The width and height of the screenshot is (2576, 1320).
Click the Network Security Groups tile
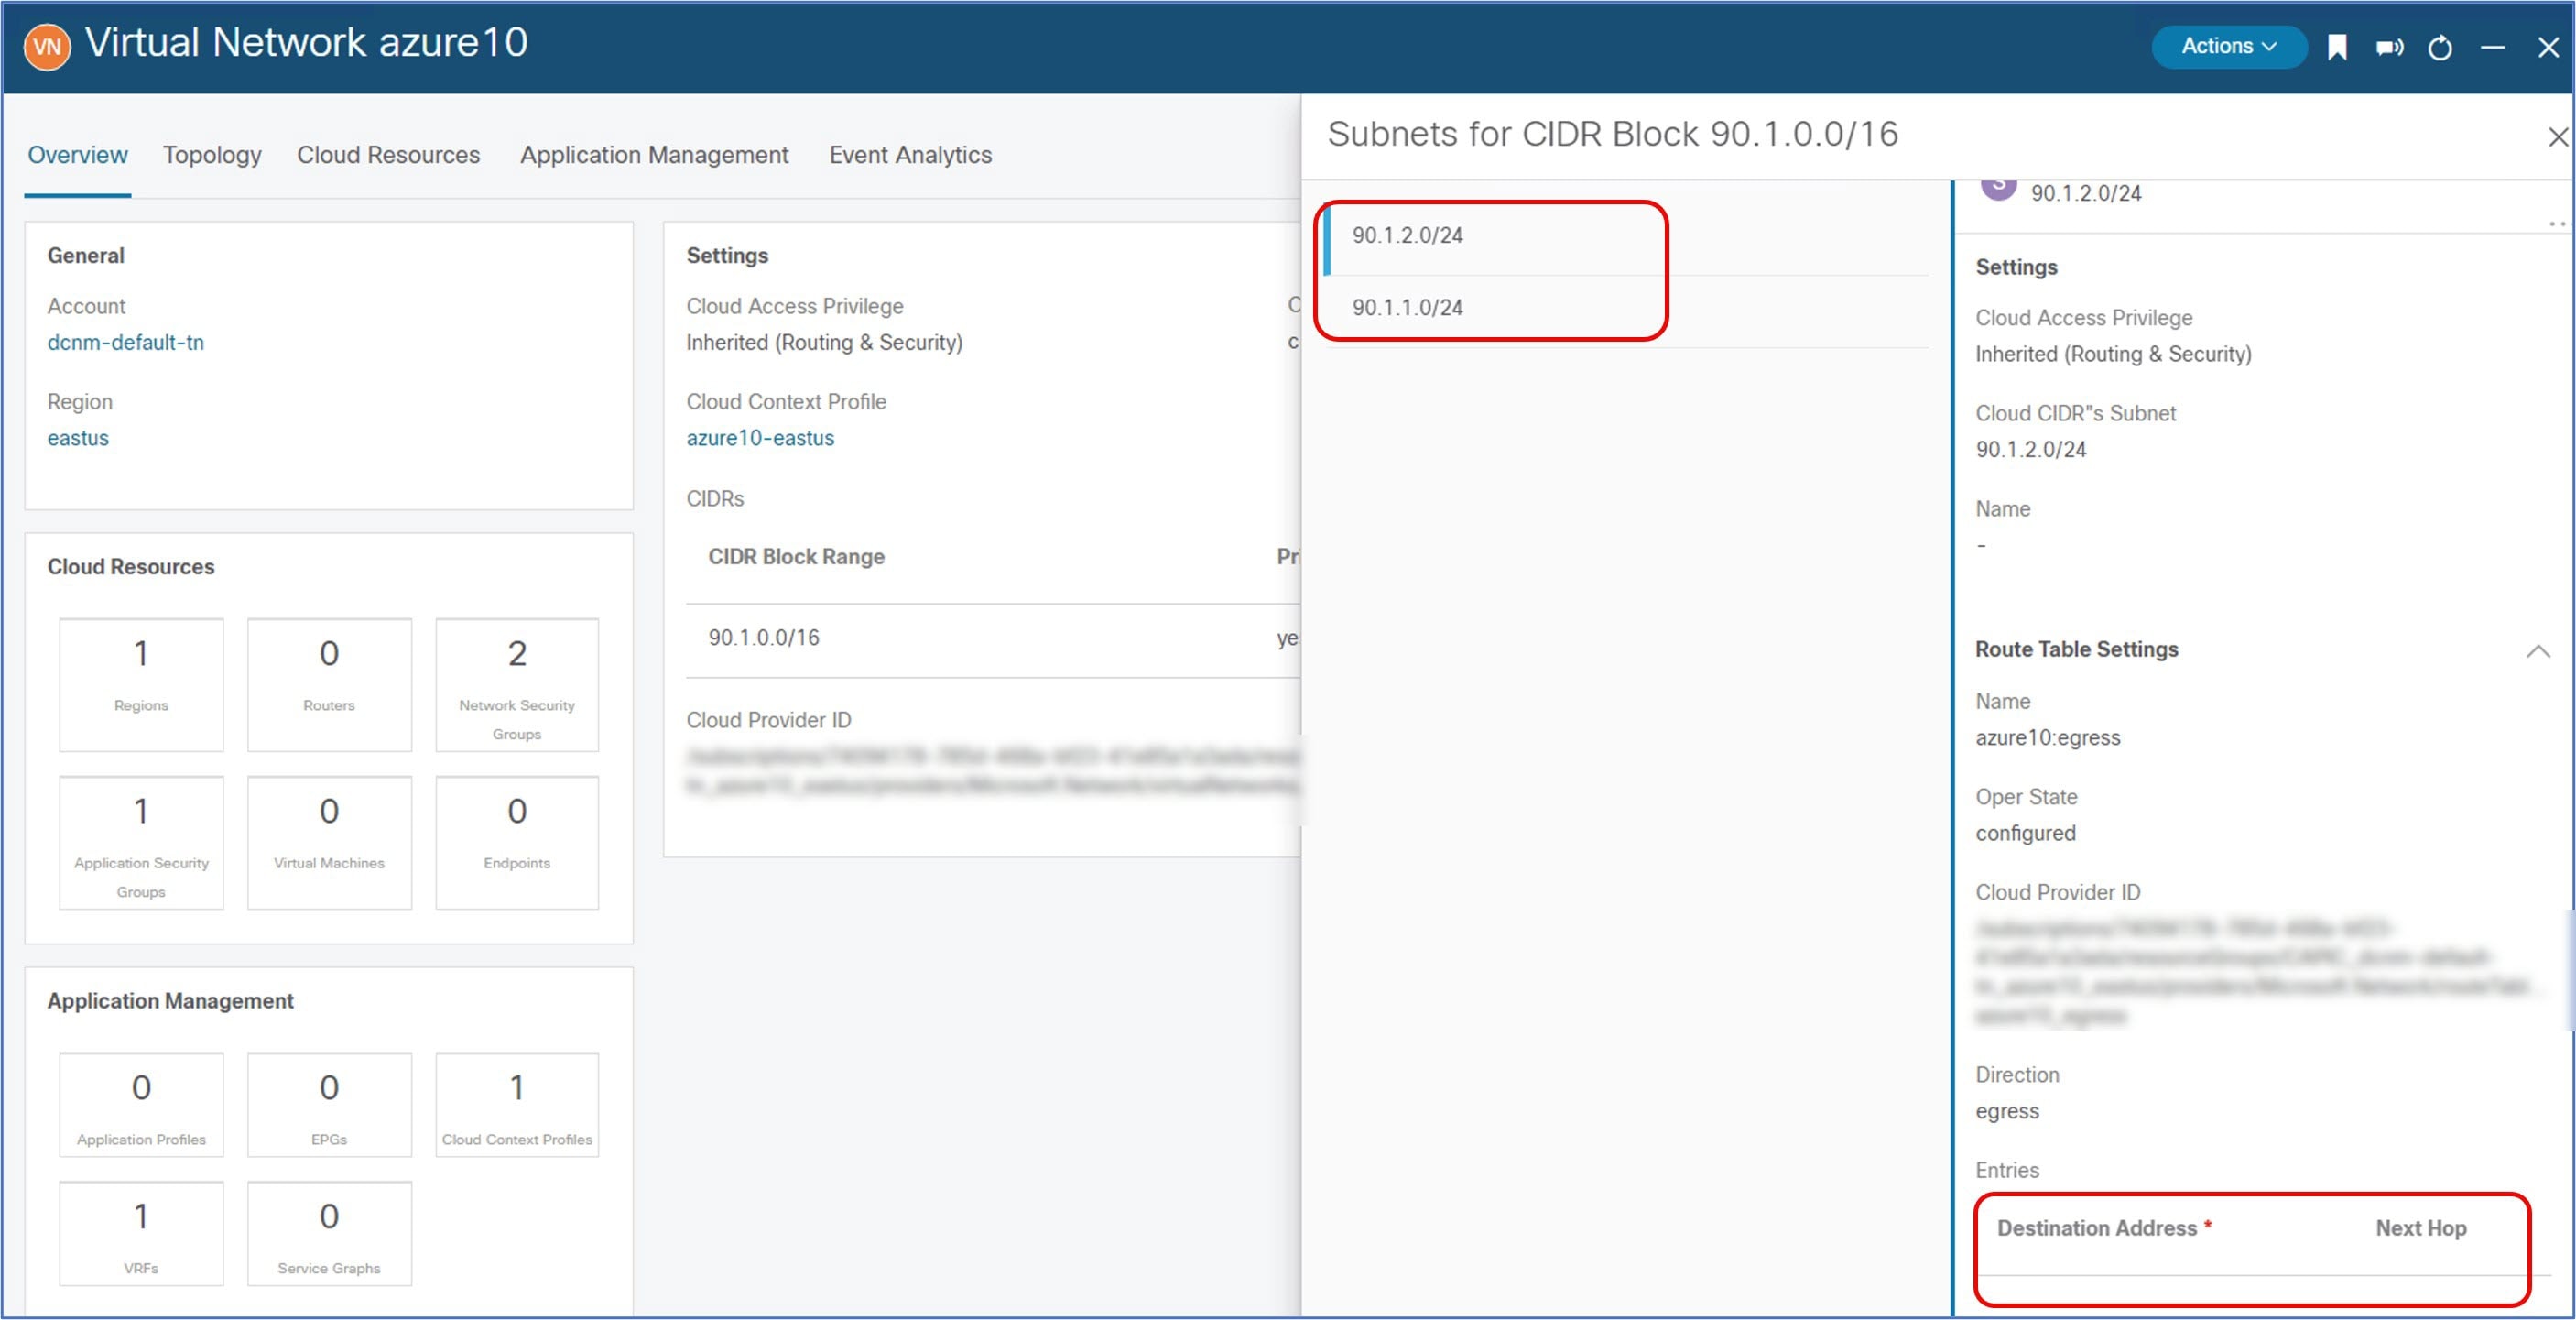[517, 684]
